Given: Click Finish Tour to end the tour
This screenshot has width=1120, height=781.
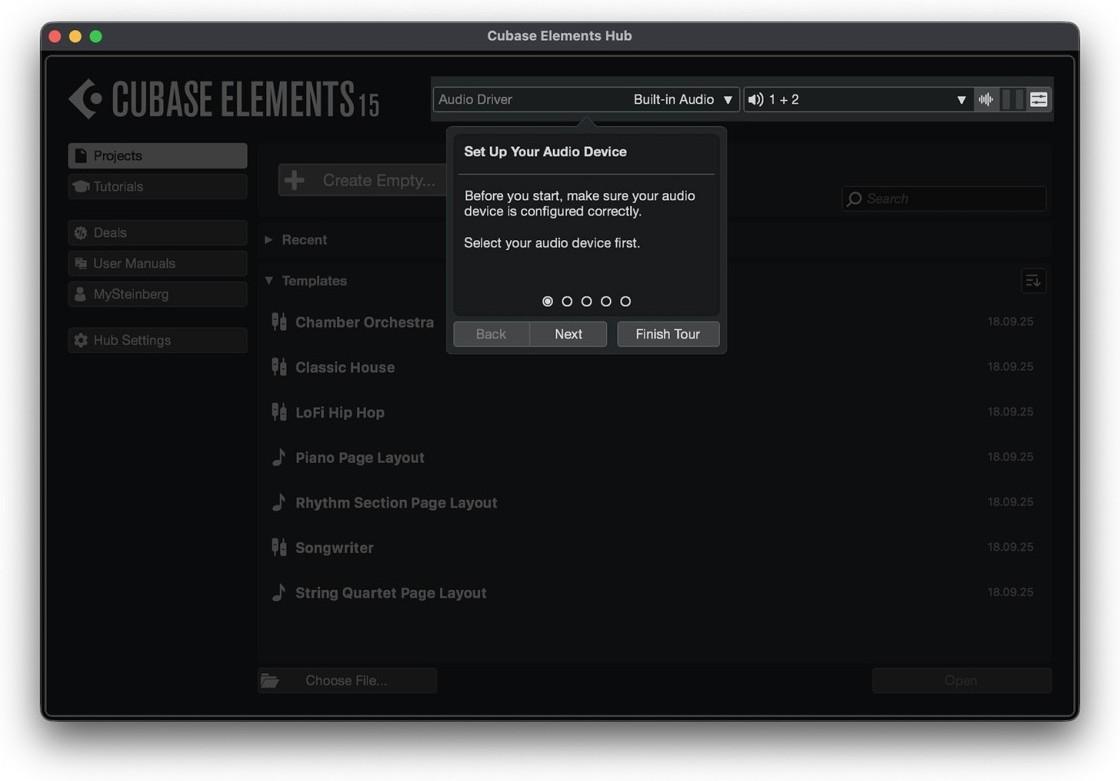Looking at the screenshot, I should click(668, 334).
